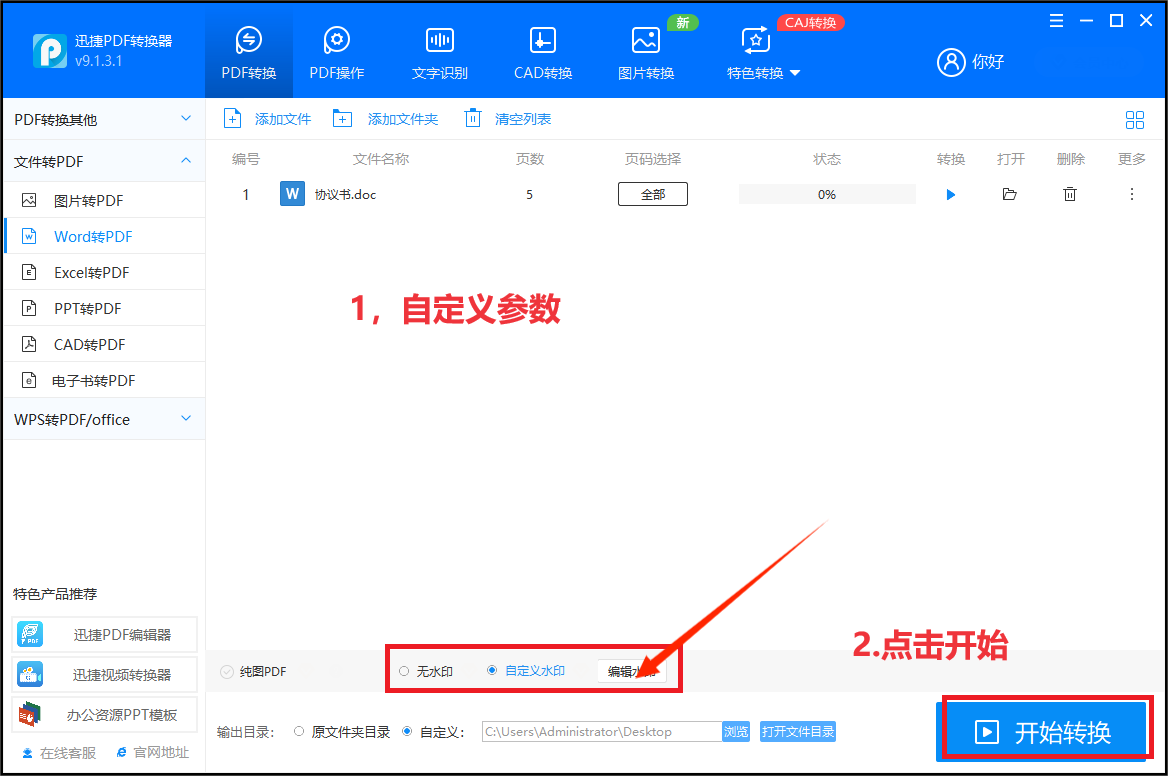Click the 协议书.doc file name
Screen dimensions: 1168x776
tap(345, 194)
